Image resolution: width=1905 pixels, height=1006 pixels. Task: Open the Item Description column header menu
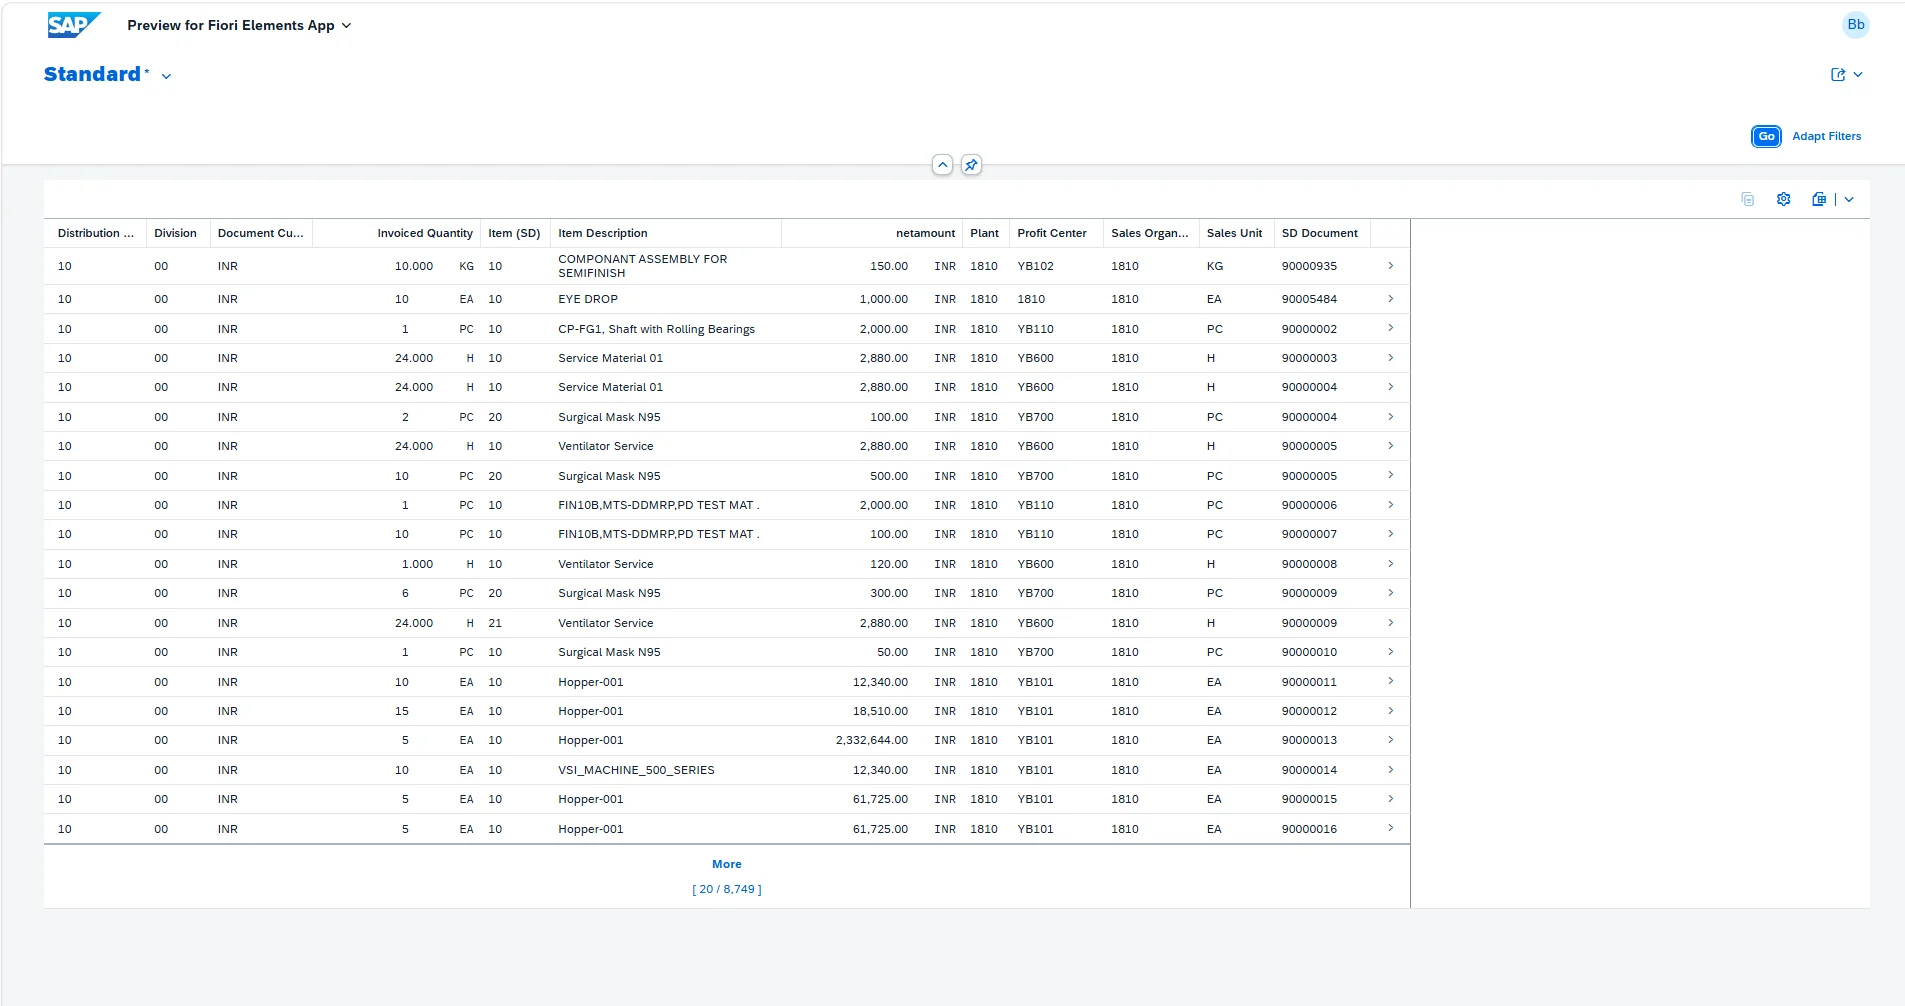coord(665,233)
